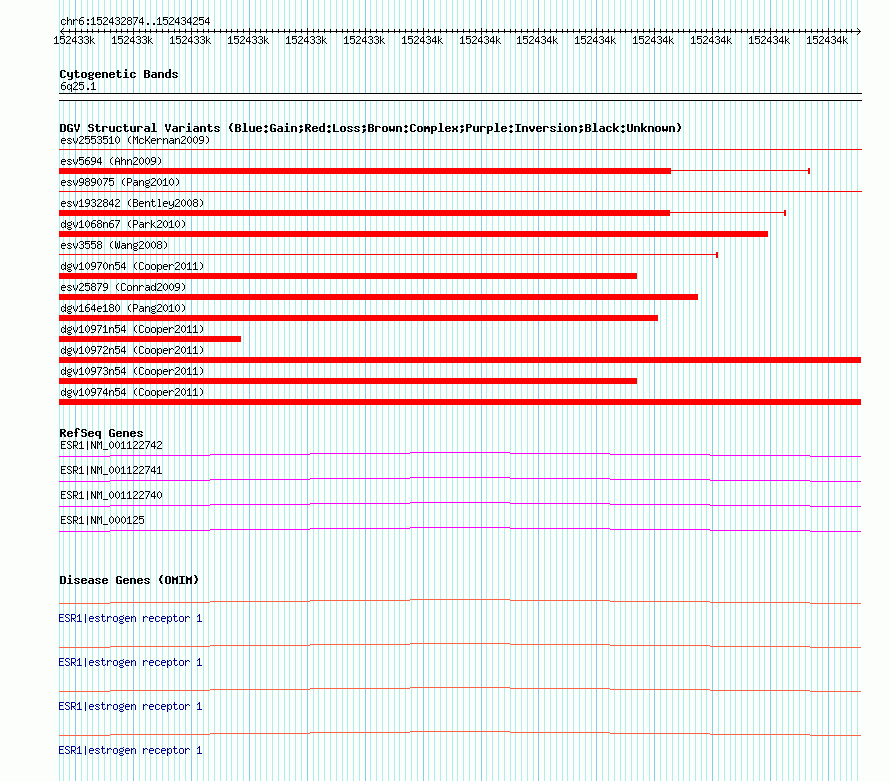Select dgv164e180 (Pang2010) label
The width and height of the screenshot is (890, 781).
[x=123, y=308]
